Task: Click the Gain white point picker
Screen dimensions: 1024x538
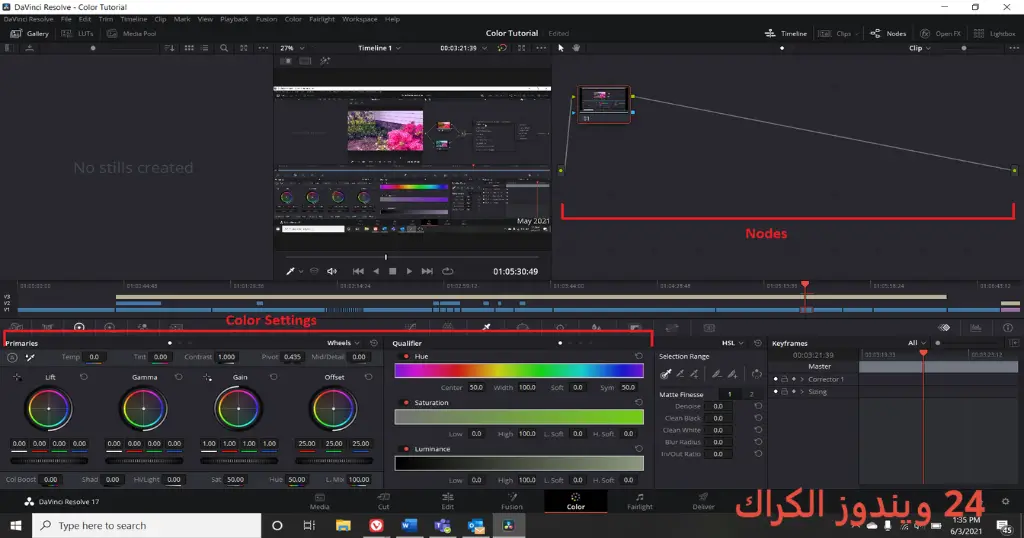Action: point(207,377)
